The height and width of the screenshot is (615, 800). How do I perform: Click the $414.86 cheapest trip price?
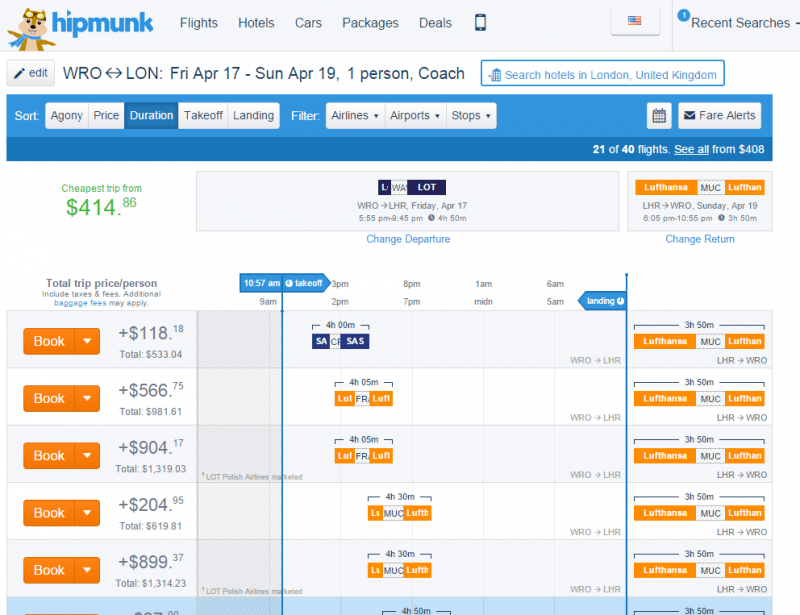[101, 207]
